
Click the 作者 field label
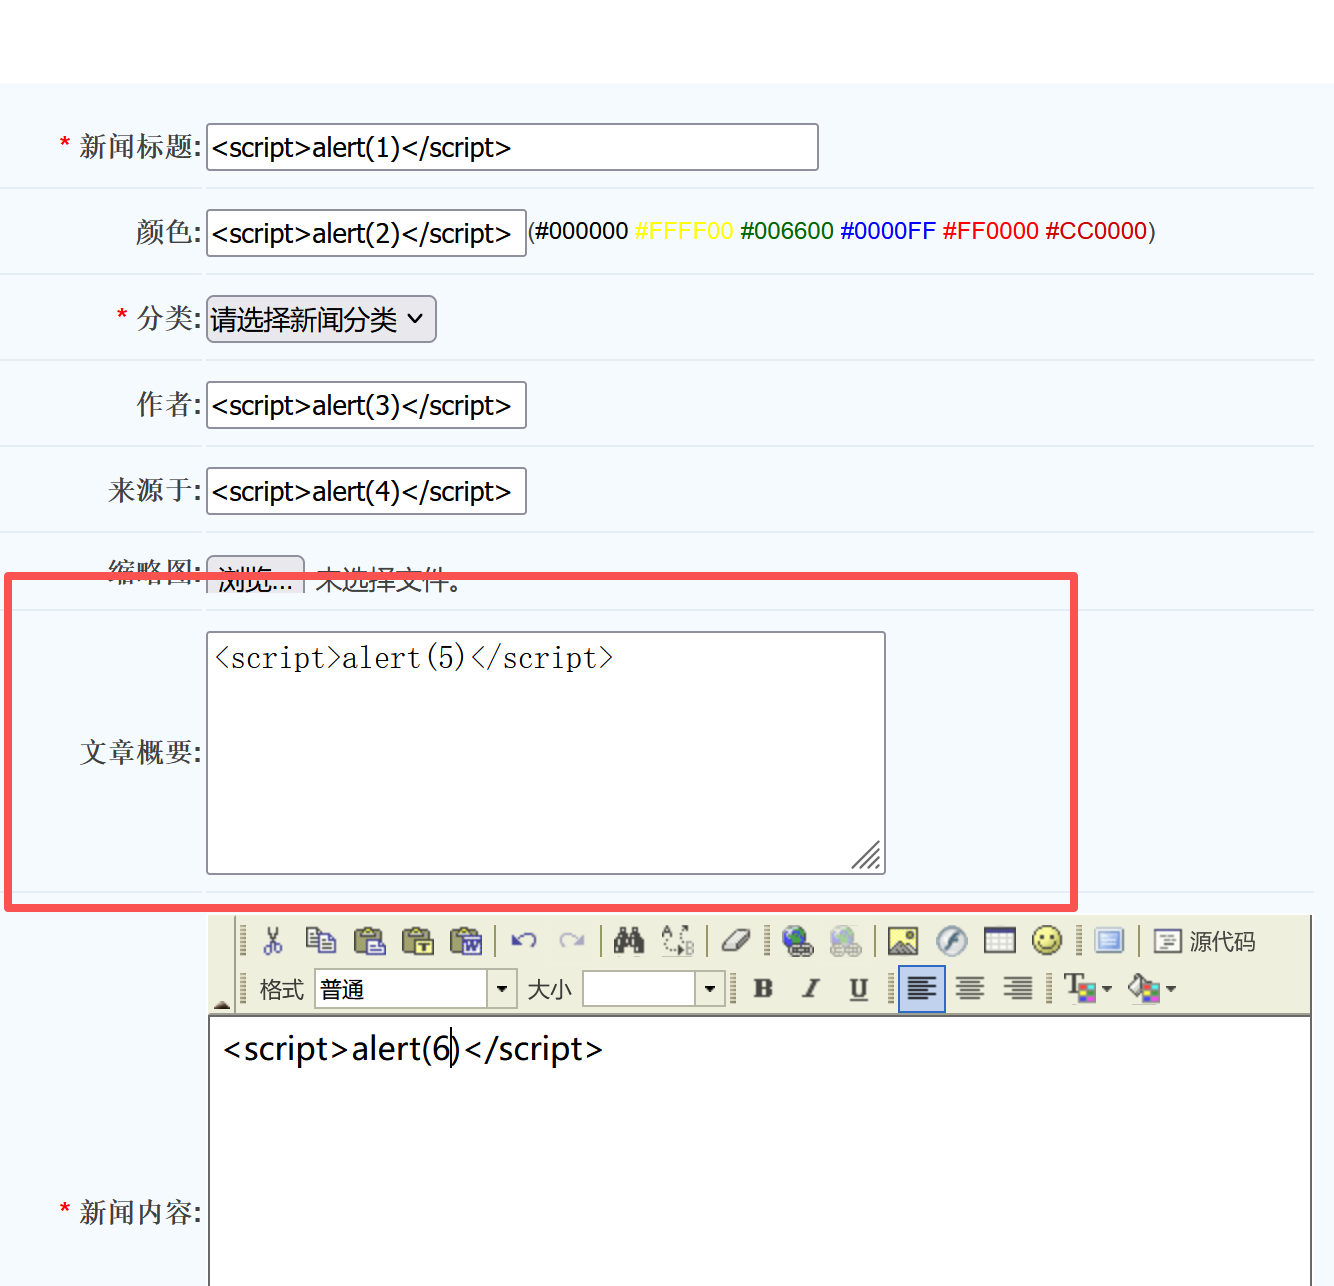point(169,405)
